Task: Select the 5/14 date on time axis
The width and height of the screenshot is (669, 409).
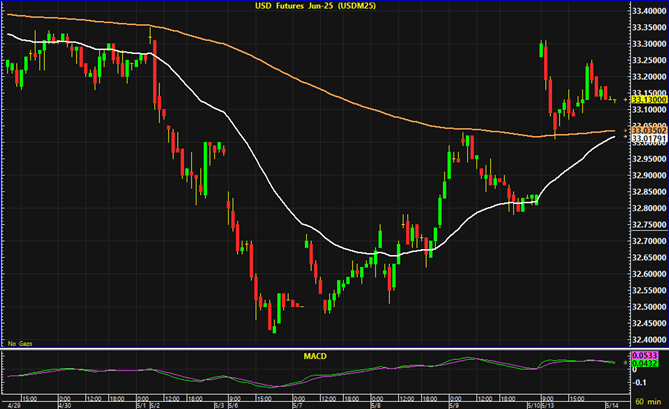Action: tap(610, 404)
